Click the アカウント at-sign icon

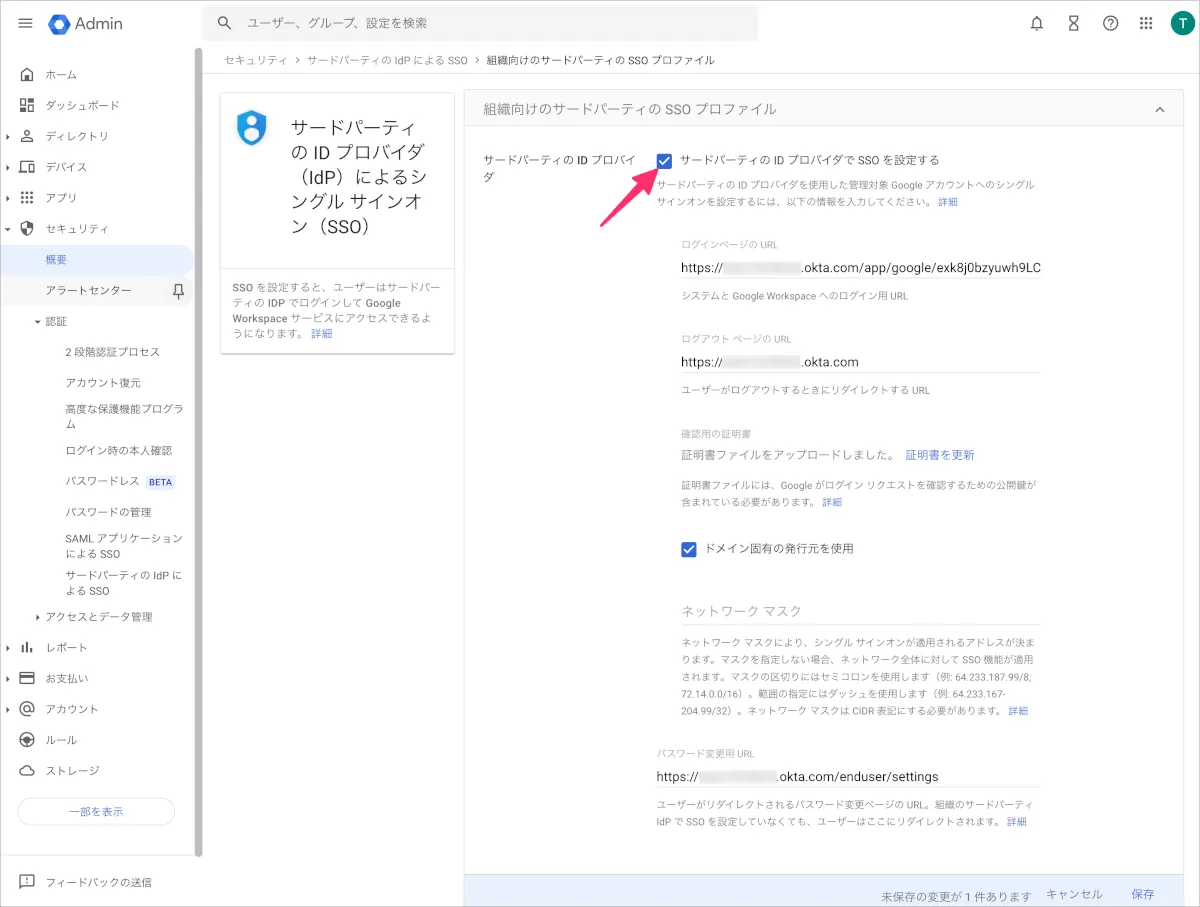(x=27, y=709)
